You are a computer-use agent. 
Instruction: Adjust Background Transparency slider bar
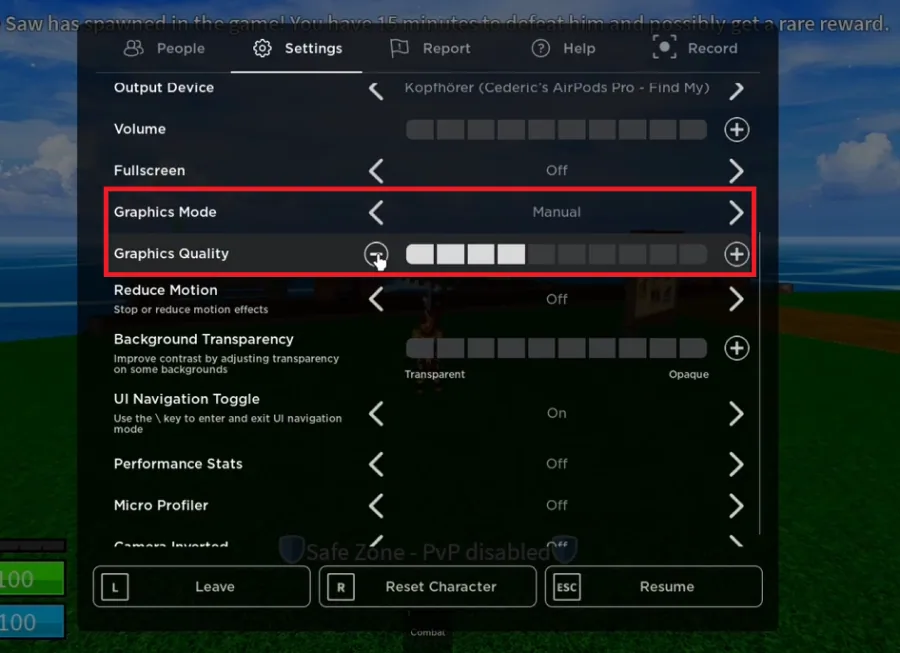[x=556, y=348]
